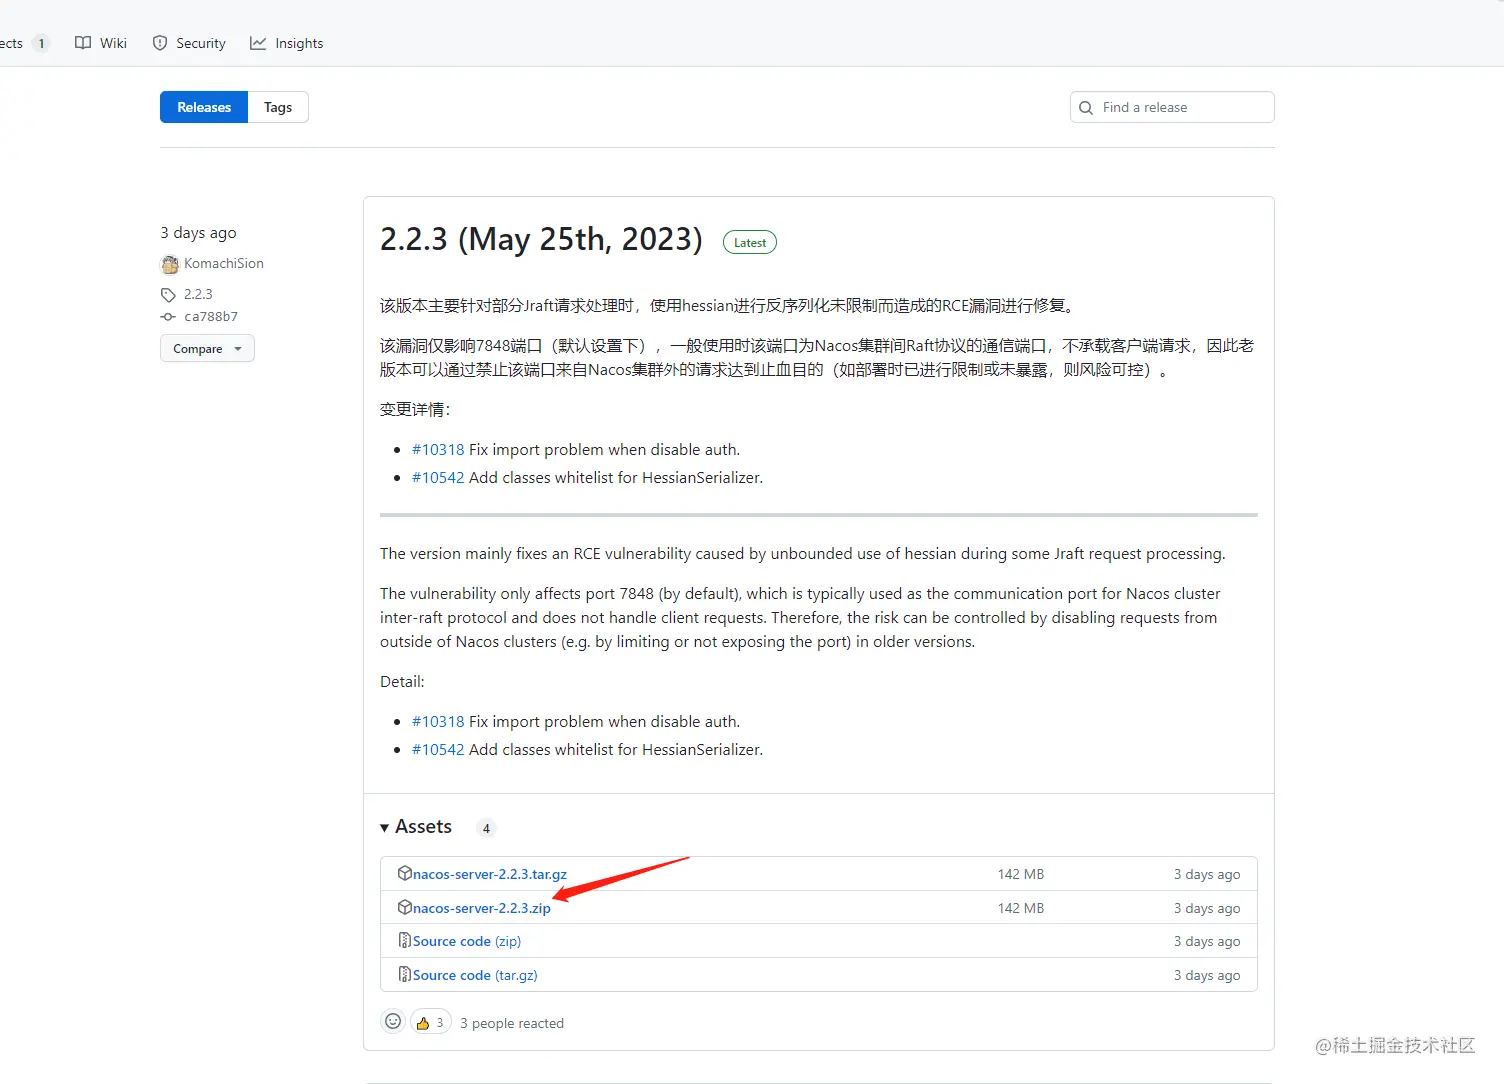Open issue #10318 under English Detail

(x=438, y=721)
